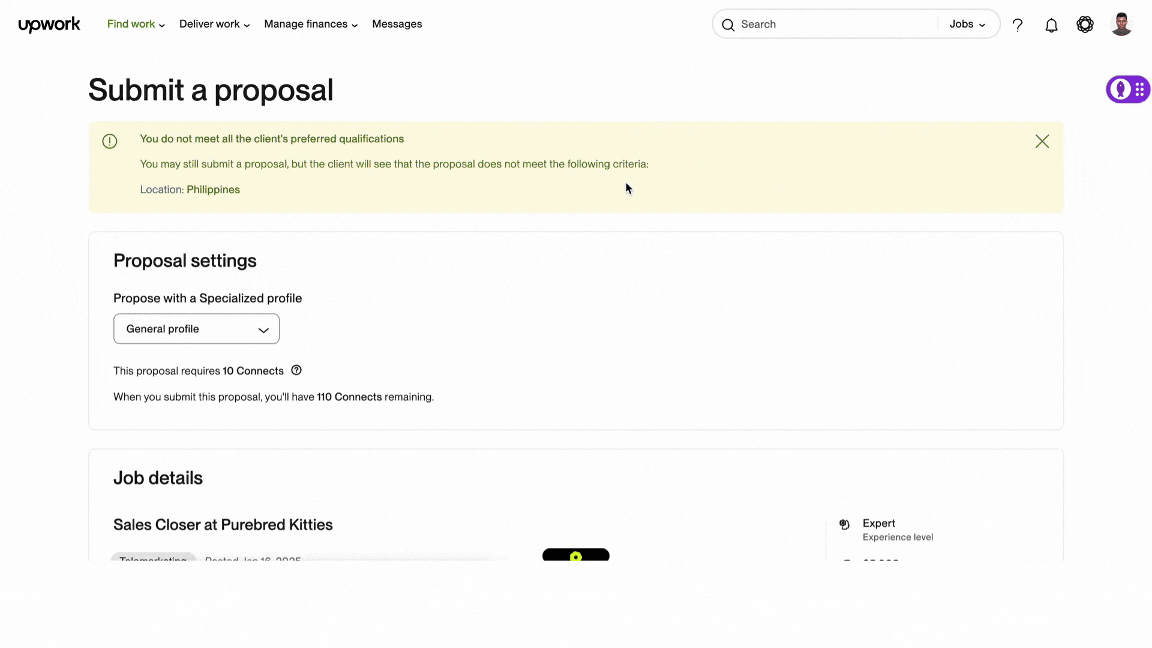Screen dimensions: 1152x648
Task: Click the Connects question mark tooltip
Action: pos(296,370)
